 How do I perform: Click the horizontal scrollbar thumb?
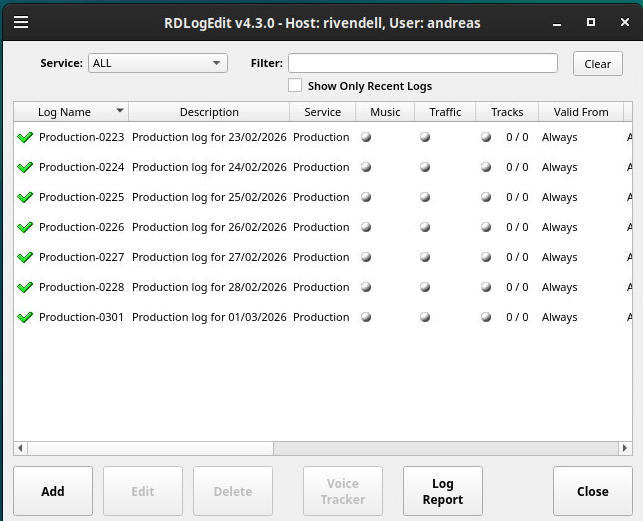[150, 448]
